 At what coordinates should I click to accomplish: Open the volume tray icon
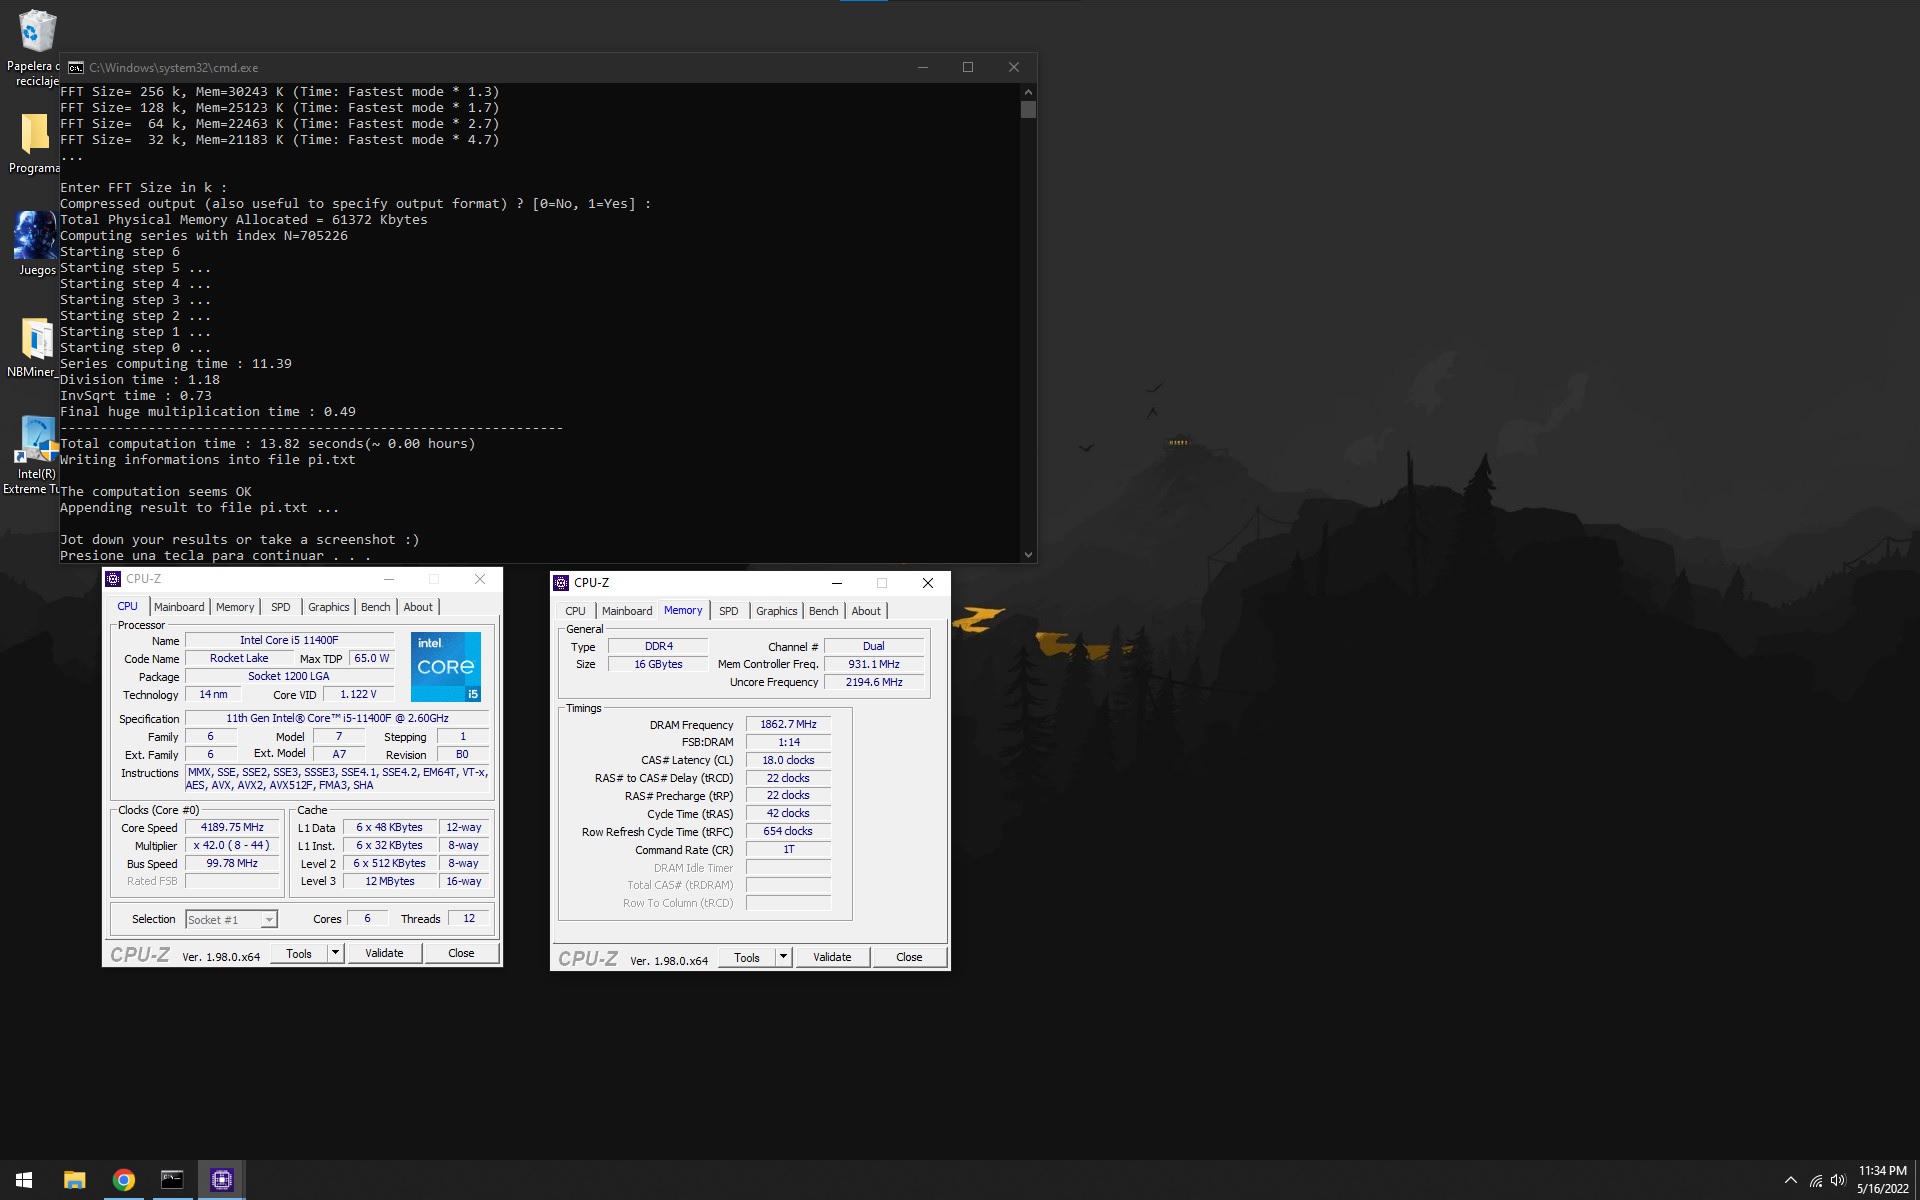1838,1181
